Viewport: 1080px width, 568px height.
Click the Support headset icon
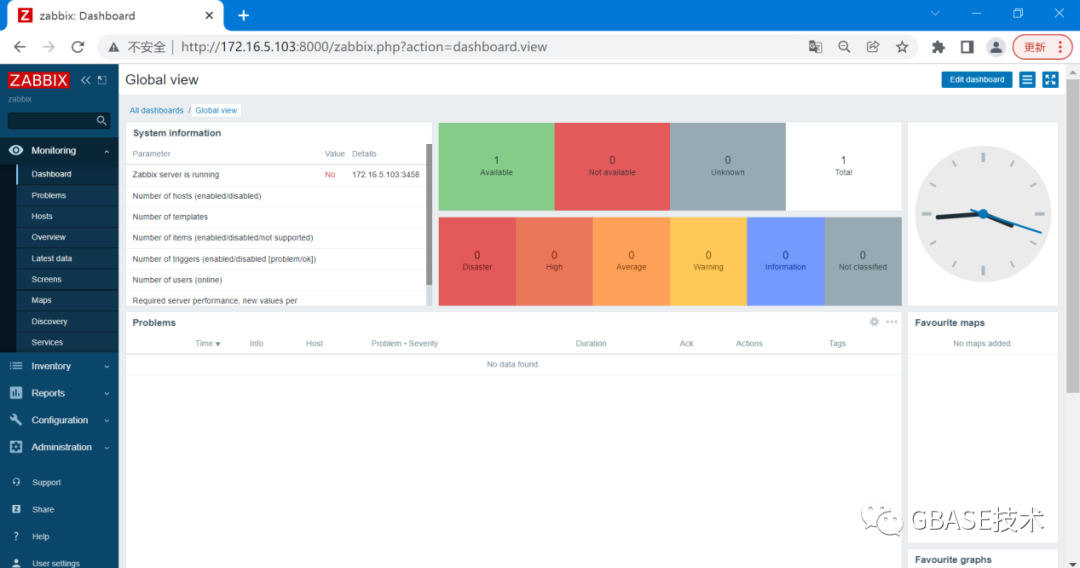(x=16, y=482)
